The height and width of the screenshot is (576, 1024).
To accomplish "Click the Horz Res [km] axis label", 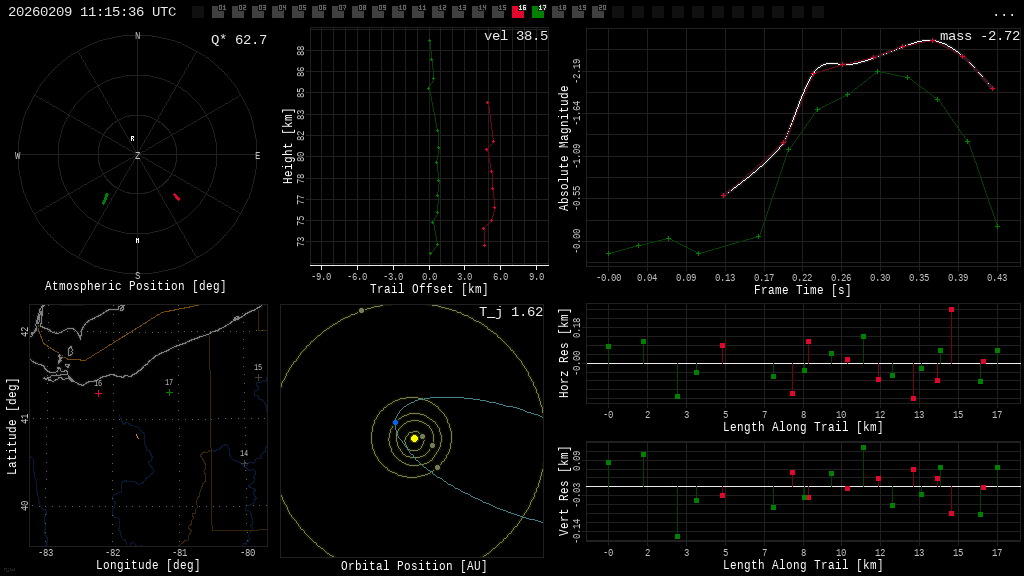I will (x=564, y=353).
